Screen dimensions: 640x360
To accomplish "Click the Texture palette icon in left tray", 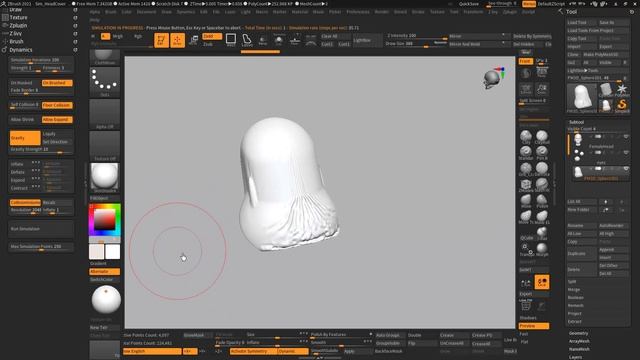I will tap(5, 18).
